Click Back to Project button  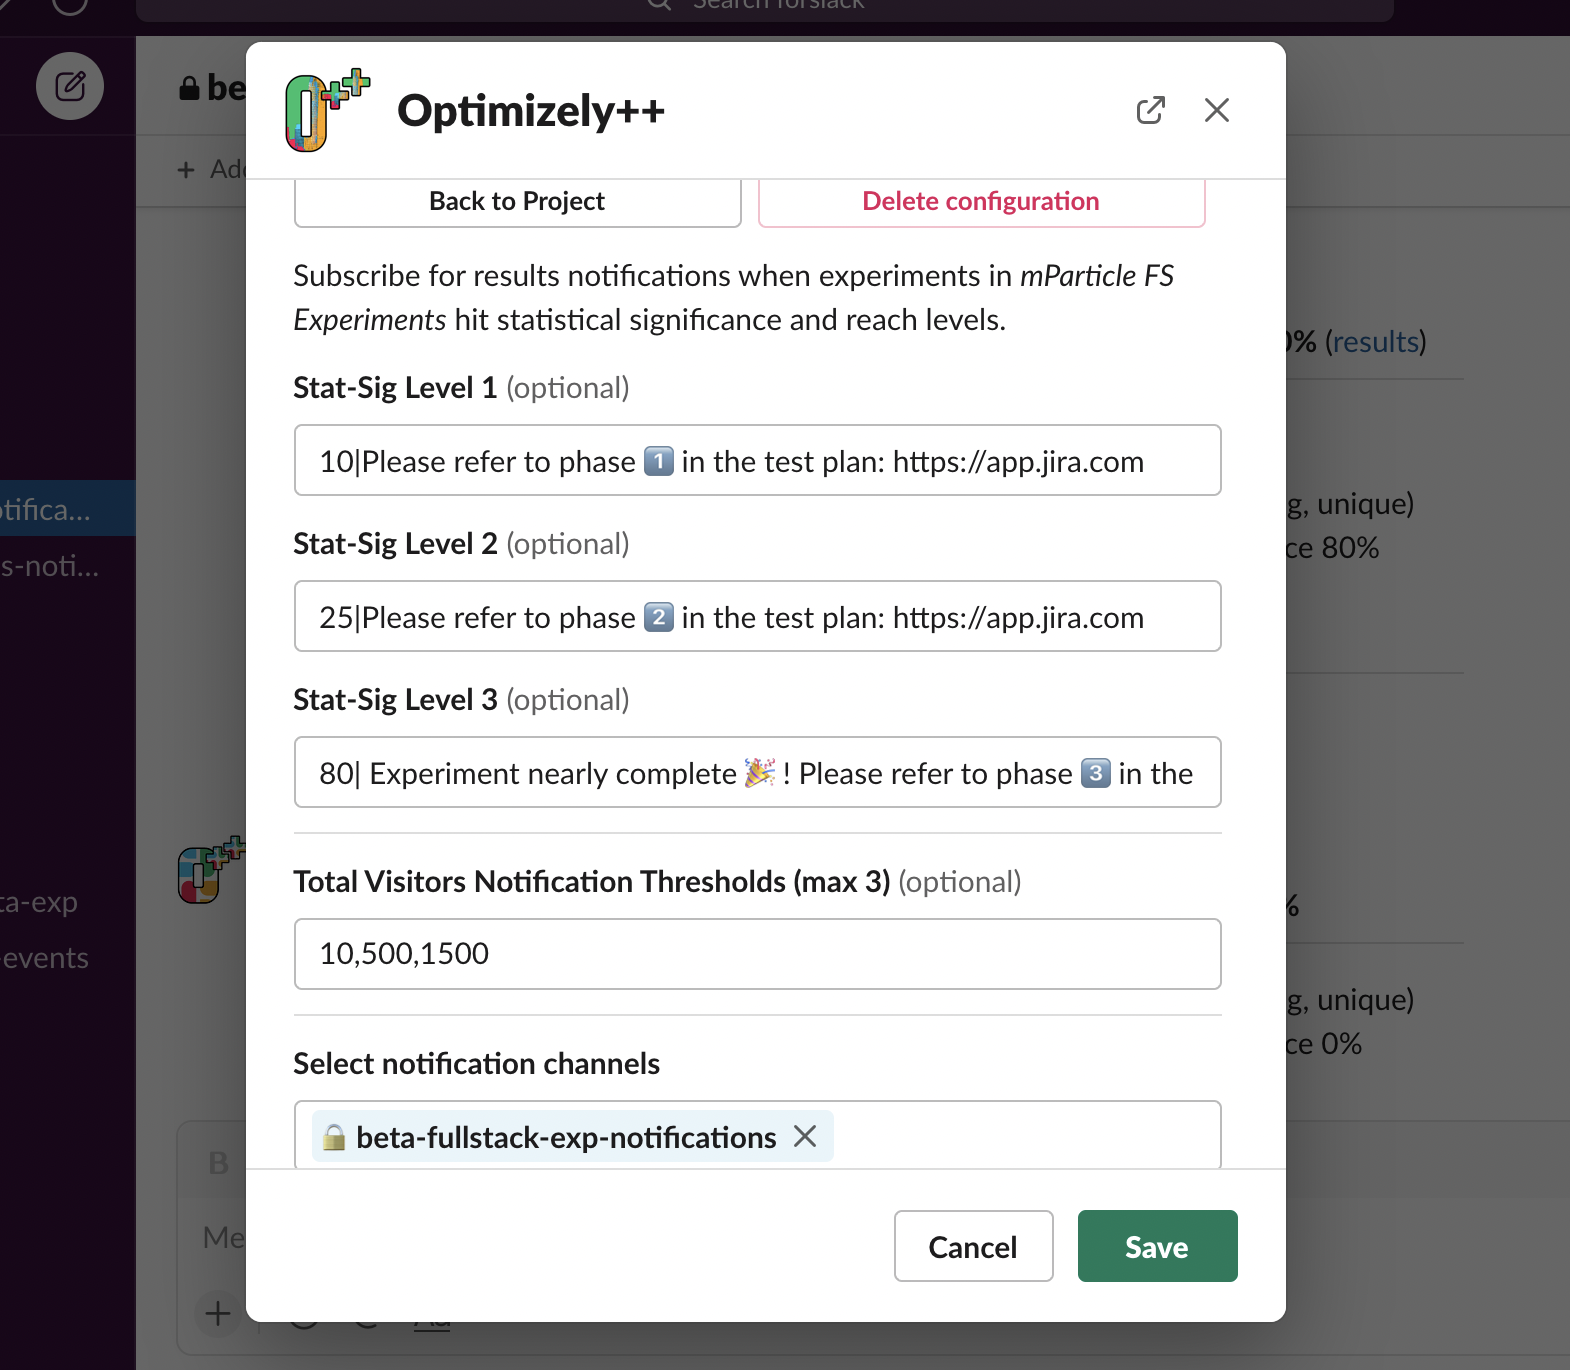(x=517, y=201)
